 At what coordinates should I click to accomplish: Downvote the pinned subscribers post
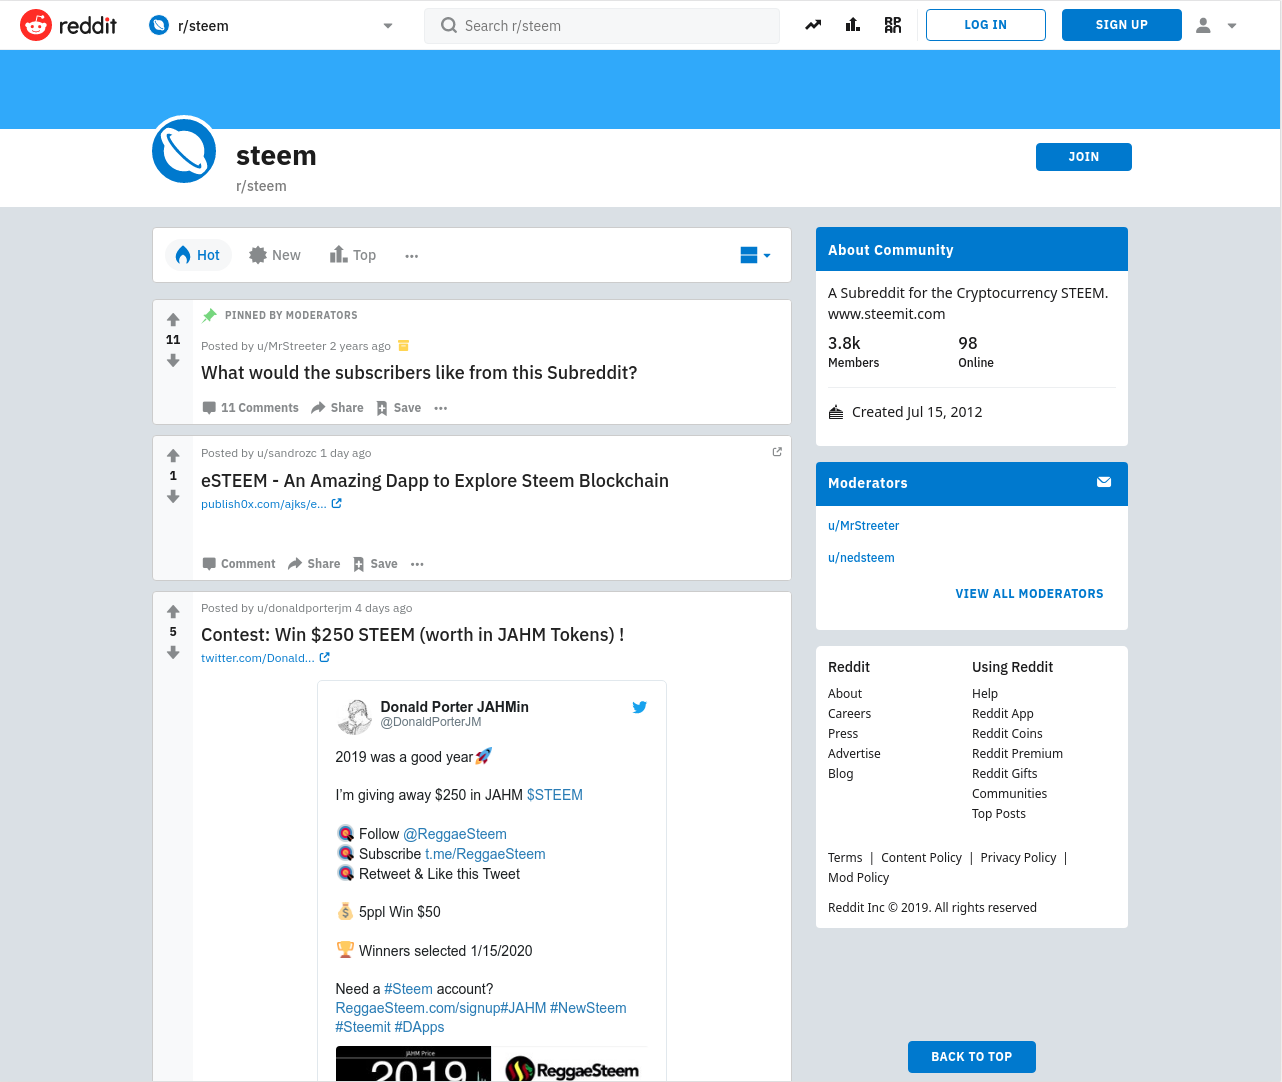(x=173, y=361)
